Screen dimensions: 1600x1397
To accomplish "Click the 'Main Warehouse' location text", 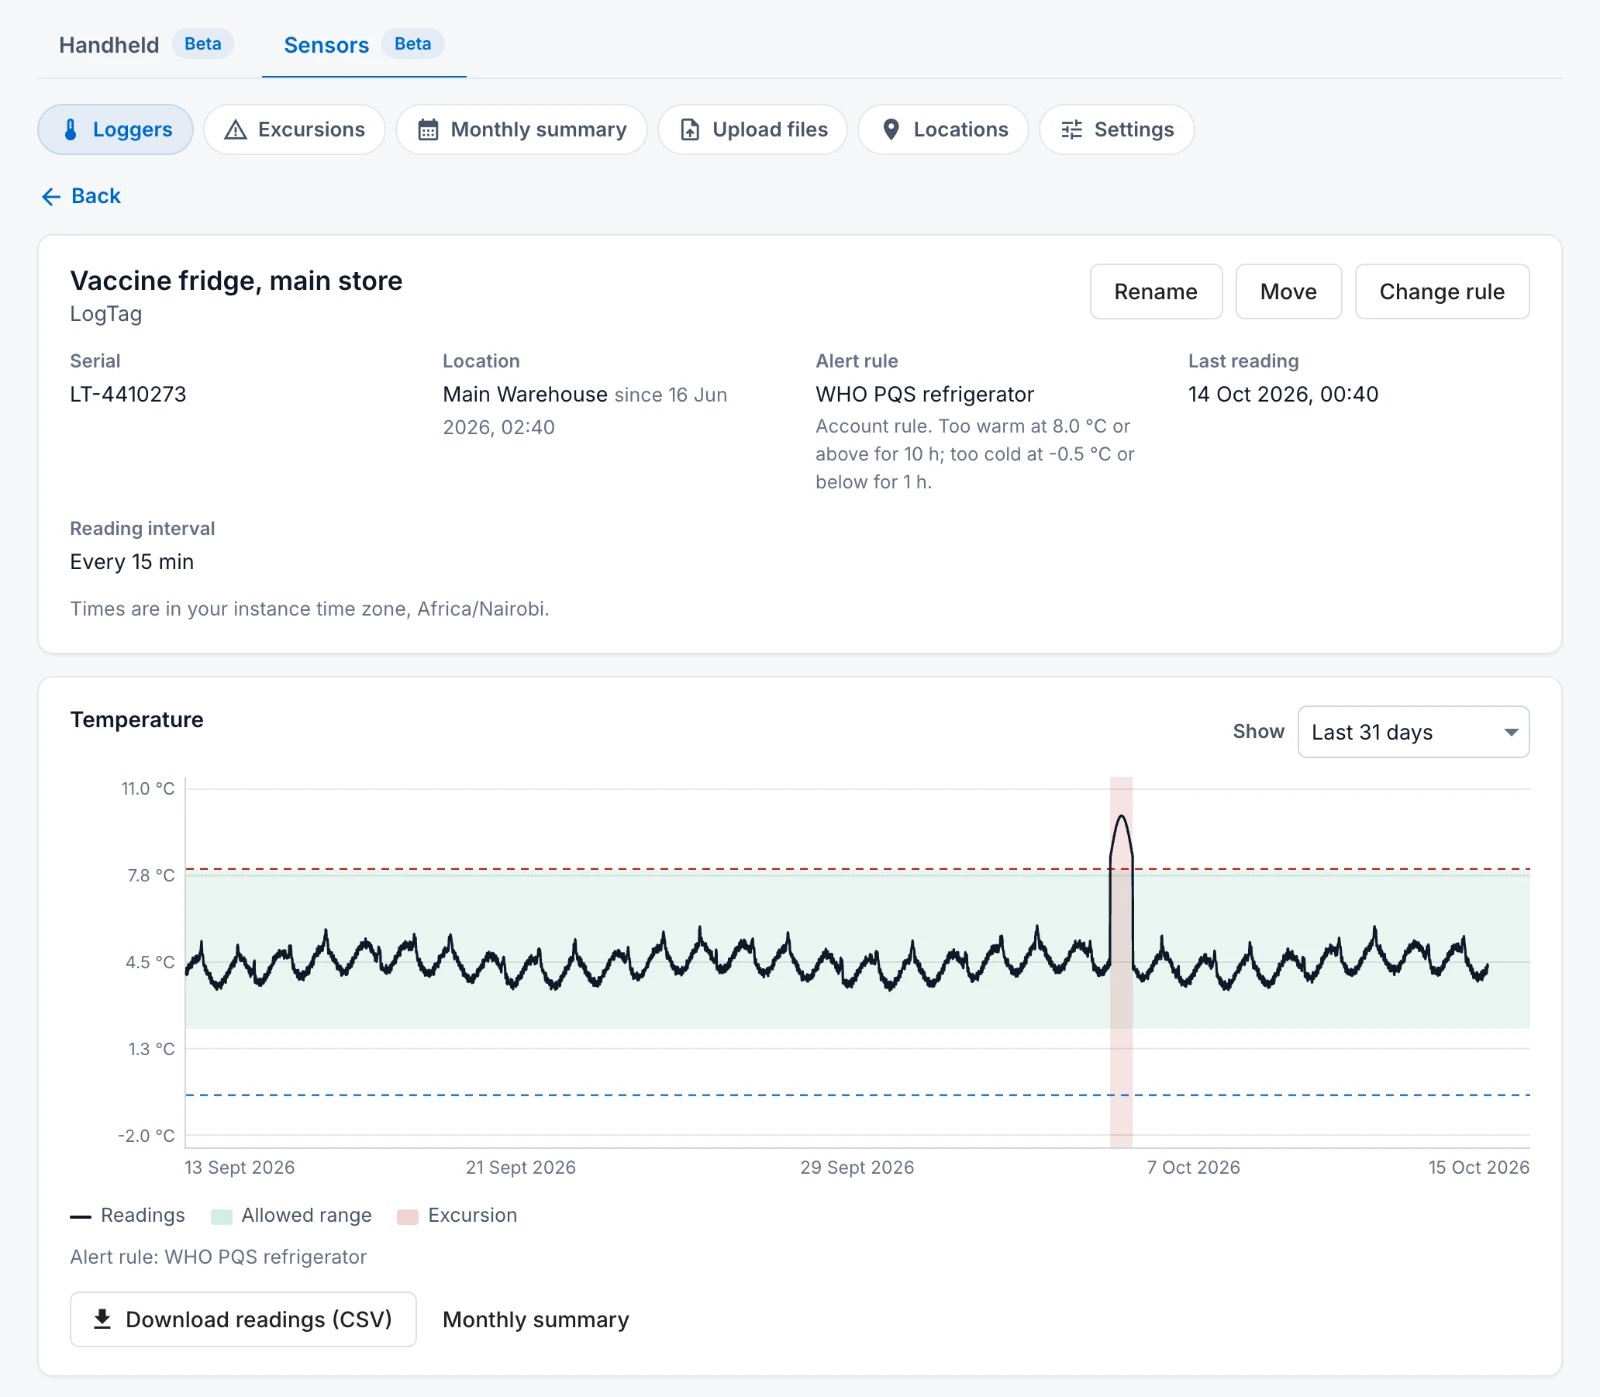I will pyautogui.click(x=525, y=394).
